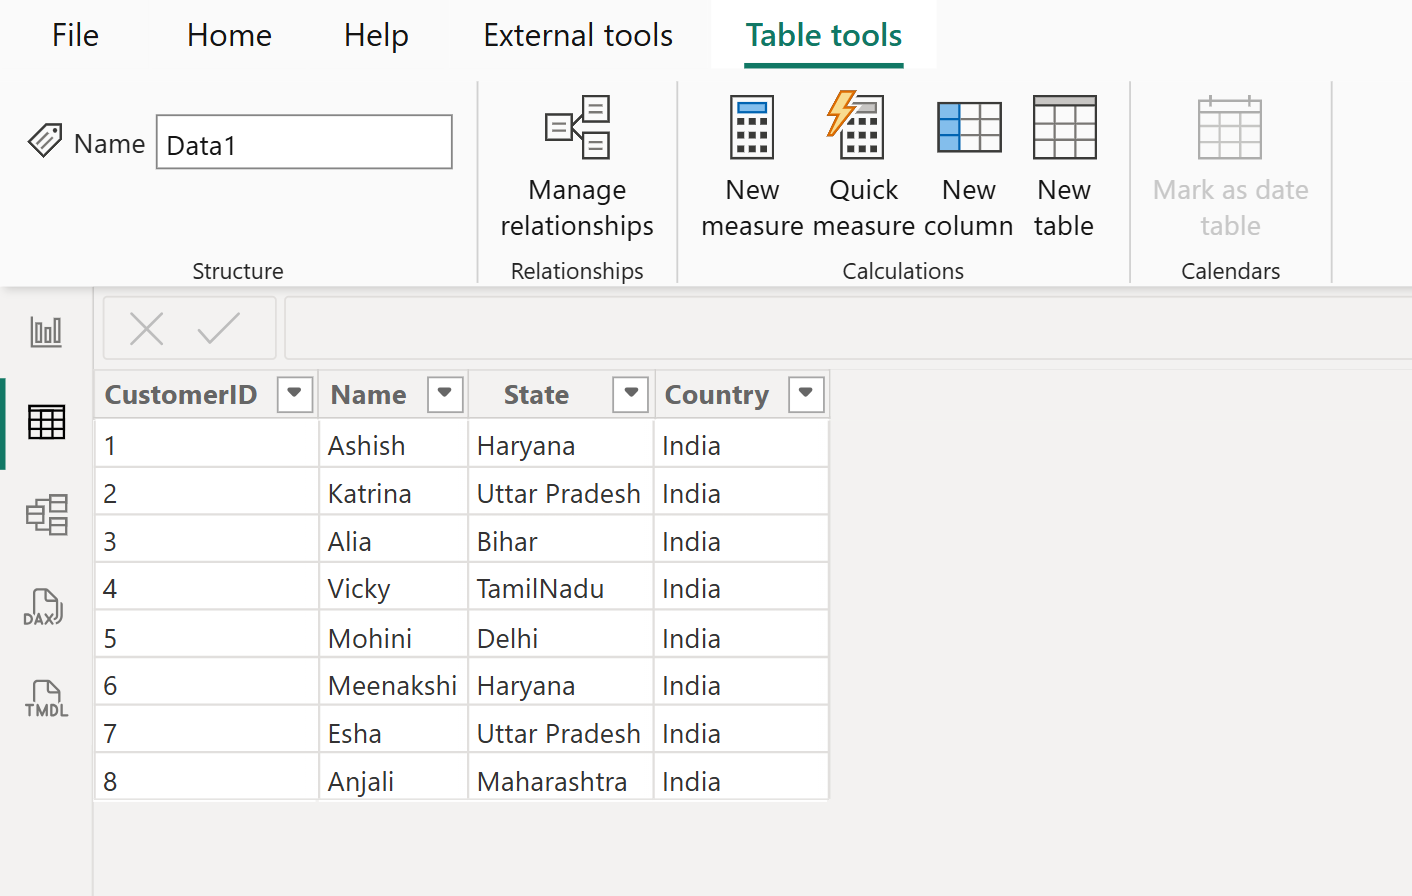Open the State column filter menu

click(x=629, y=394)
